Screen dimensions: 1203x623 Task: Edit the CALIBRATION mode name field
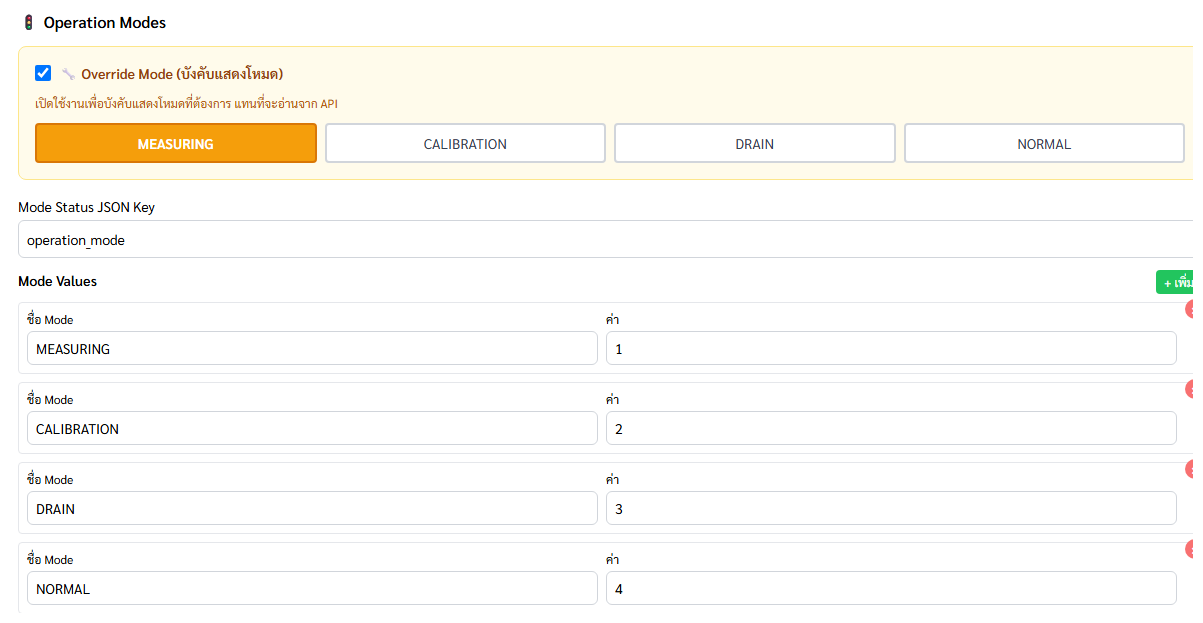tap(312, 428)
